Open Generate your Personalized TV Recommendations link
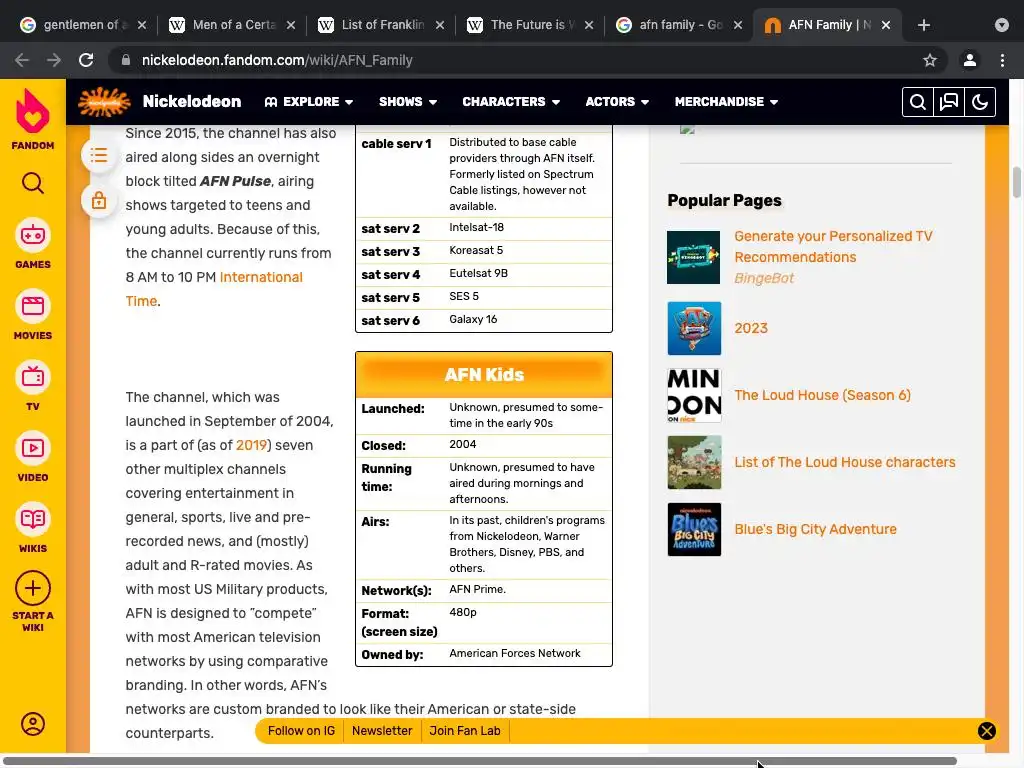 (x=833, y=247)
